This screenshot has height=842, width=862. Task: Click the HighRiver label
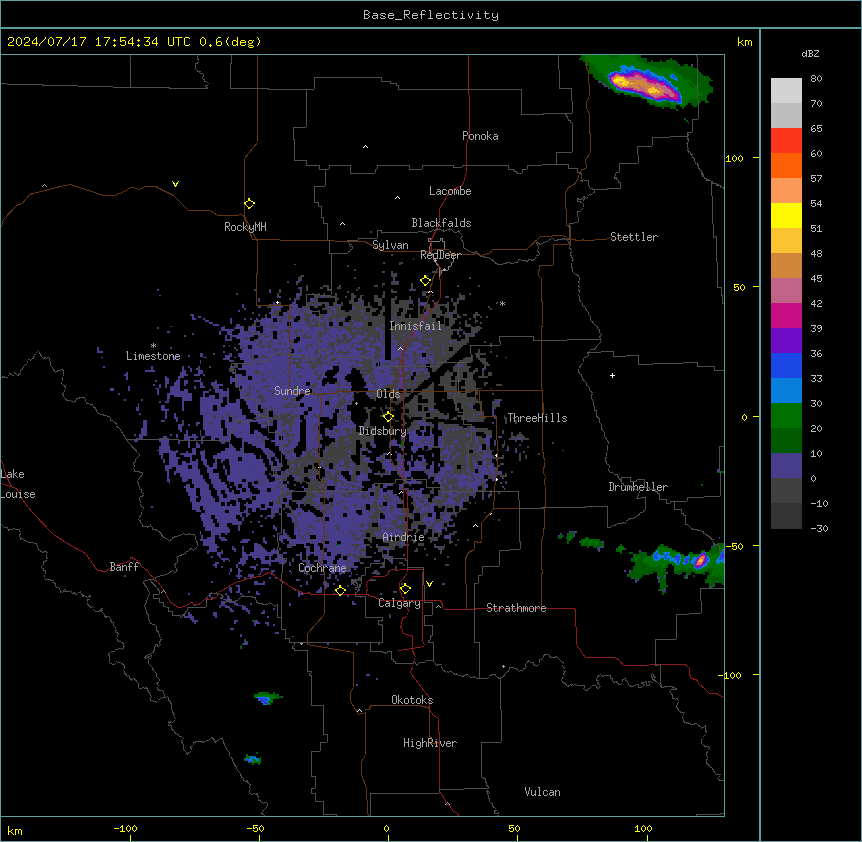click(x=430, y=743)
